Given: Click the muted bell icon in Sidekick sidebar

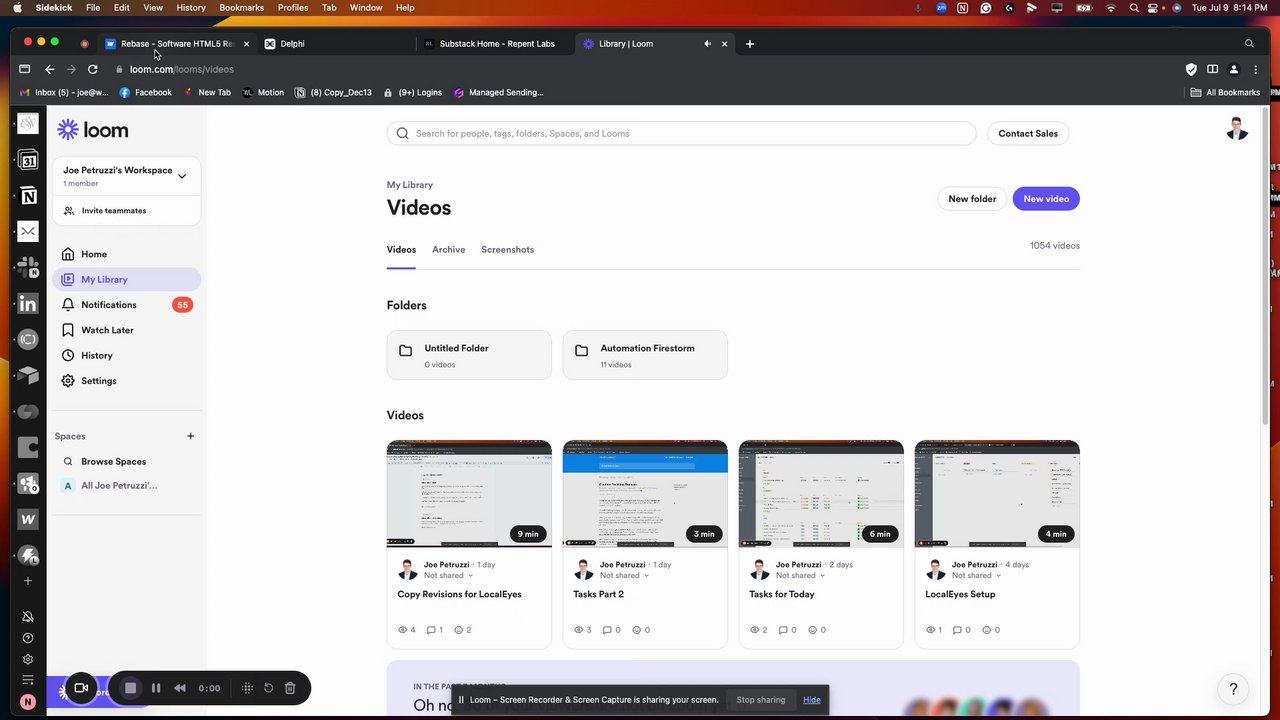Looking at the screenshot, I should click(28, 617).
